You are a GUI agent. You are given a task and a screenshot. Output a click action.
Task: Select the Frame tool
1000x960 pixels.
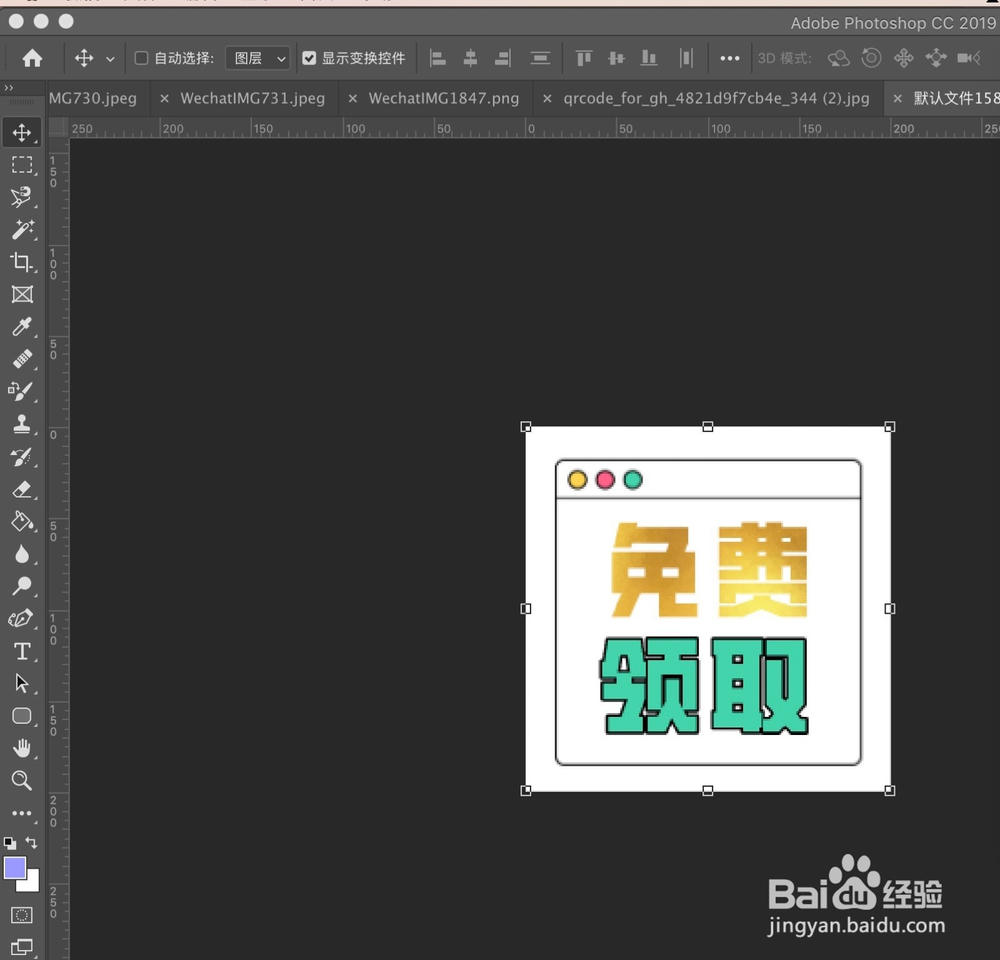(x=22, y=295)
